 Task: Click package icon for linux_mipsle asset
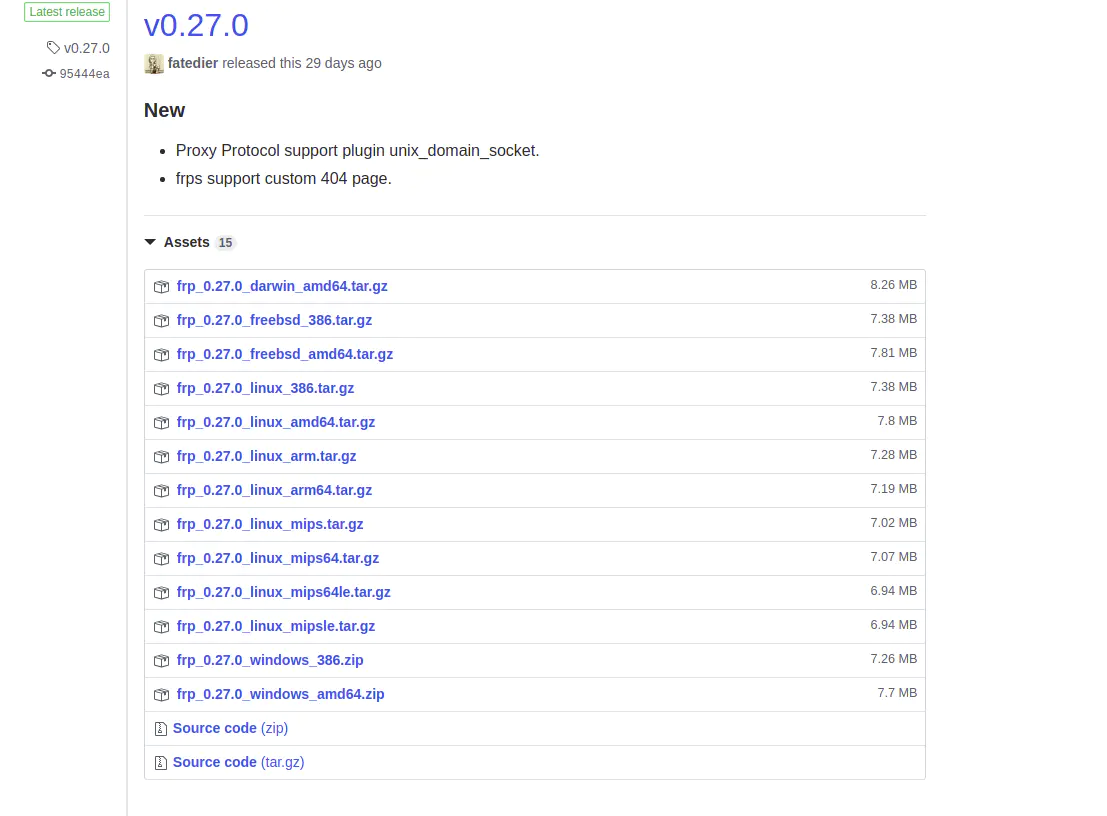click(162, 626)
